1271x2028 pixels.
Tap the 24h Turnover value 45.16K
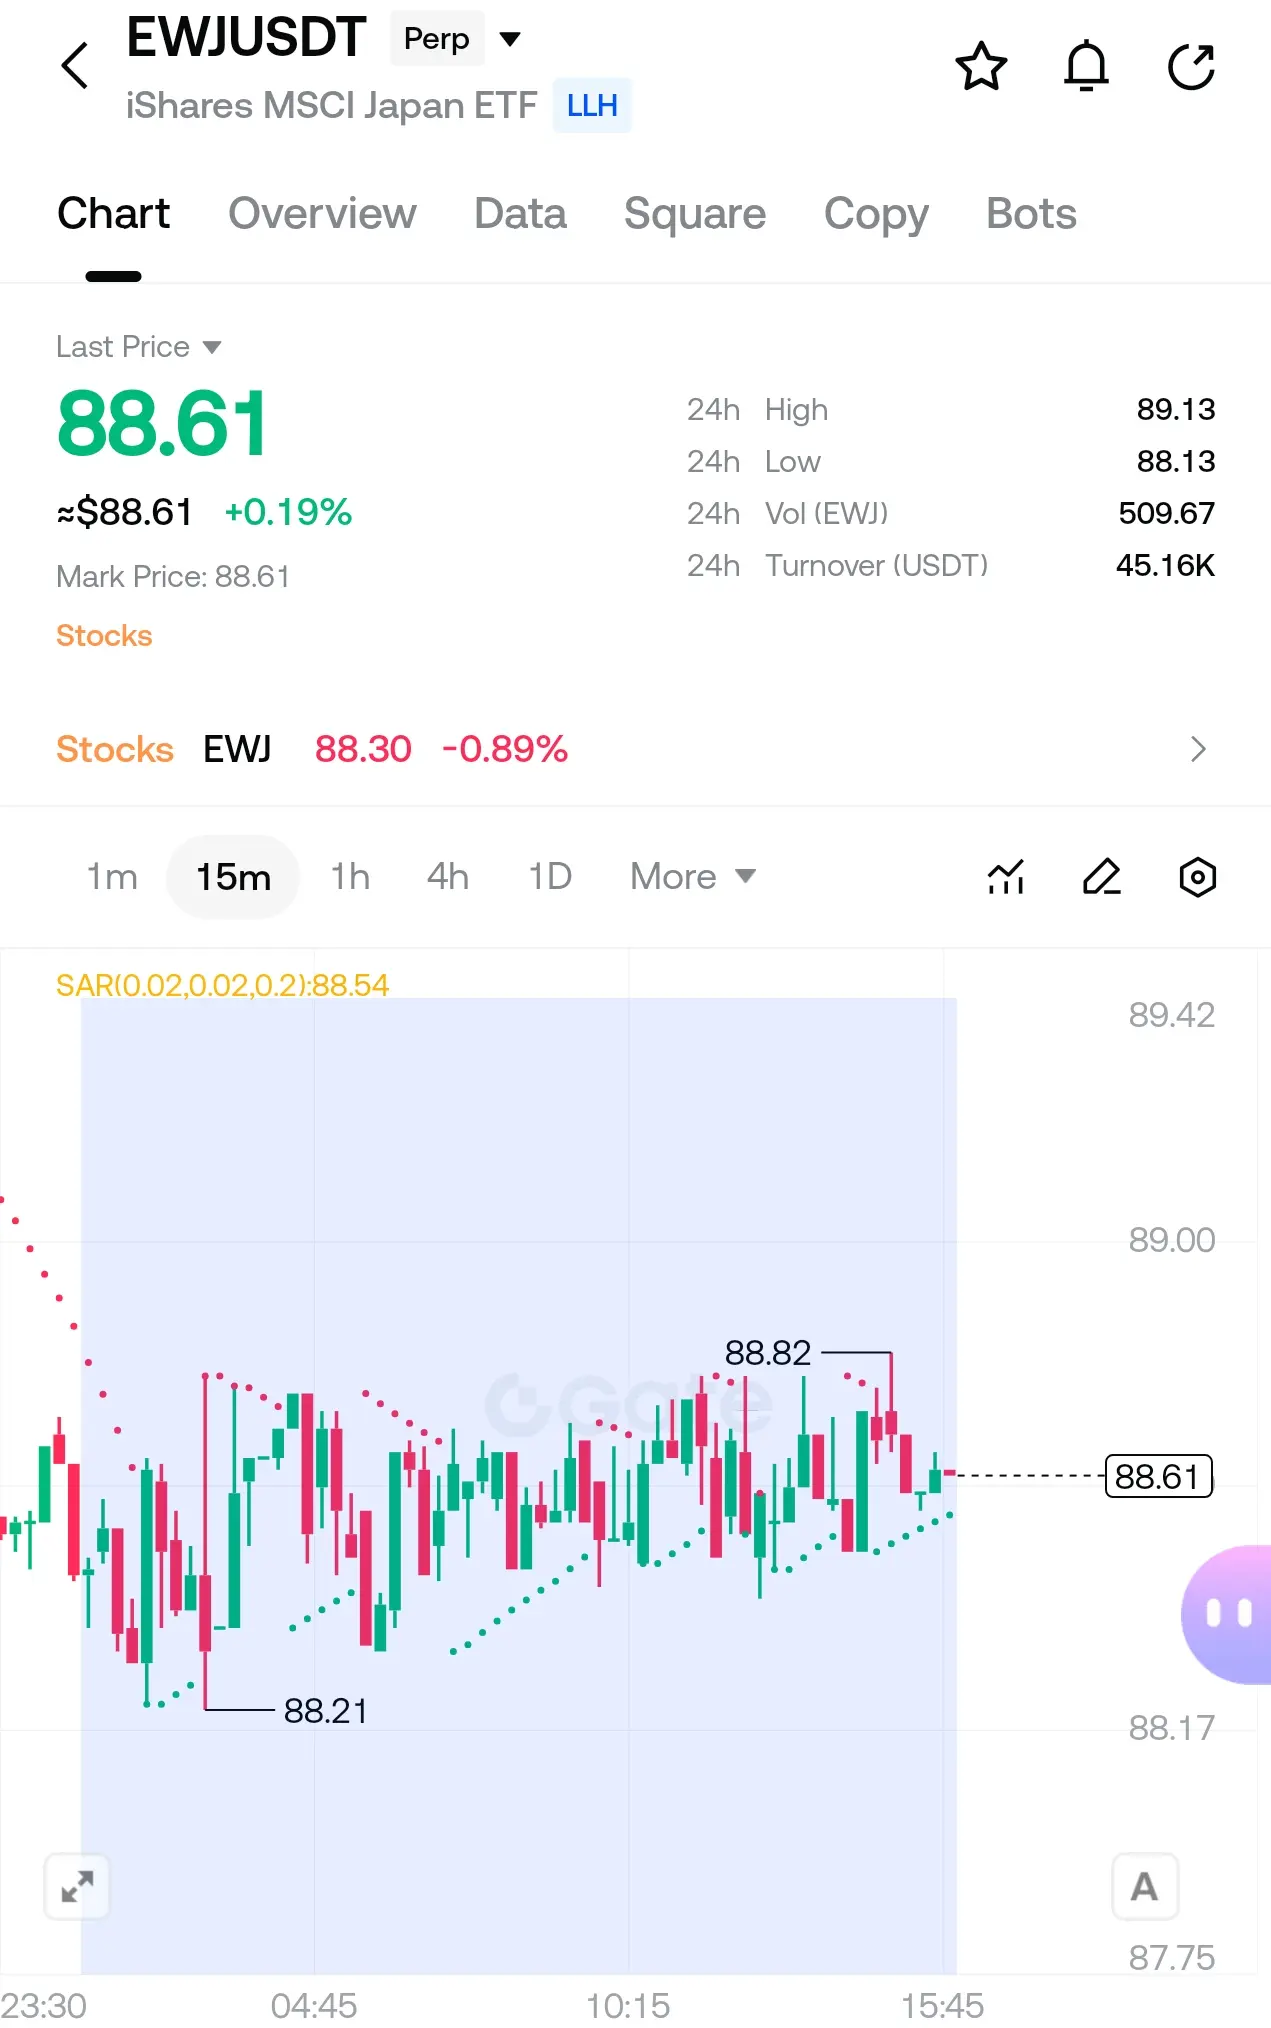point(1165,565)
